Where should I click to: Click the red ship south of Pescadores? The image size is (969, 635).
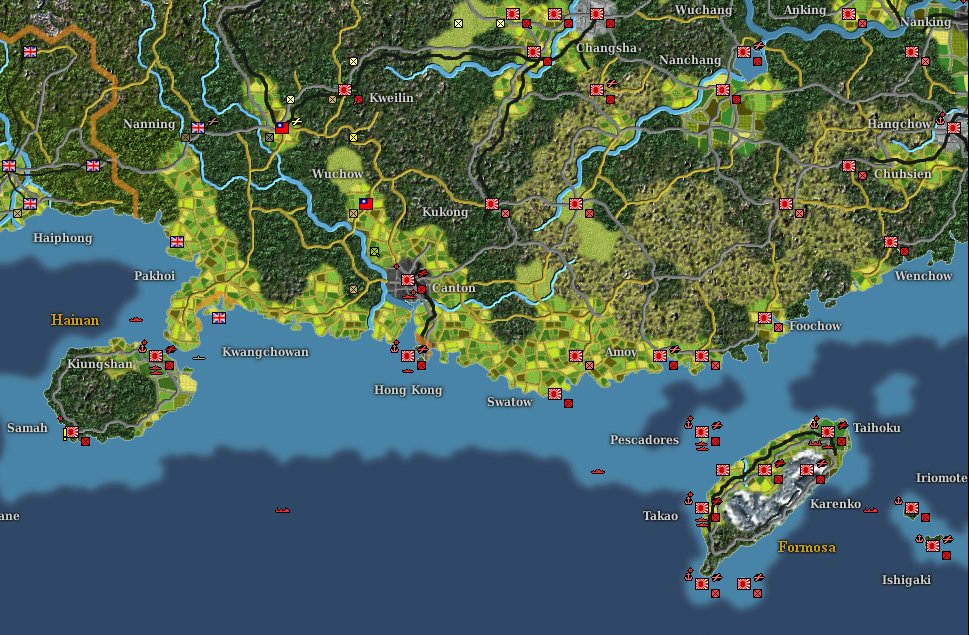(598, 471)
